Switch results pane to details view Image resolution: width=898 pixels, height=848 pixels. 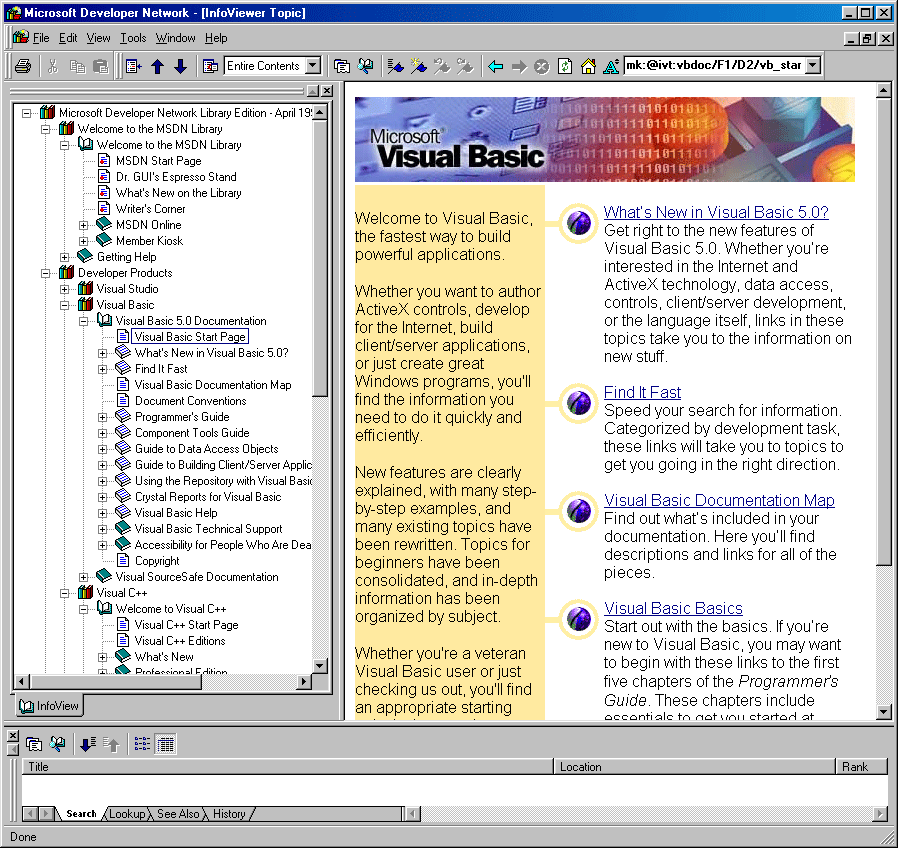click(166, 744)
